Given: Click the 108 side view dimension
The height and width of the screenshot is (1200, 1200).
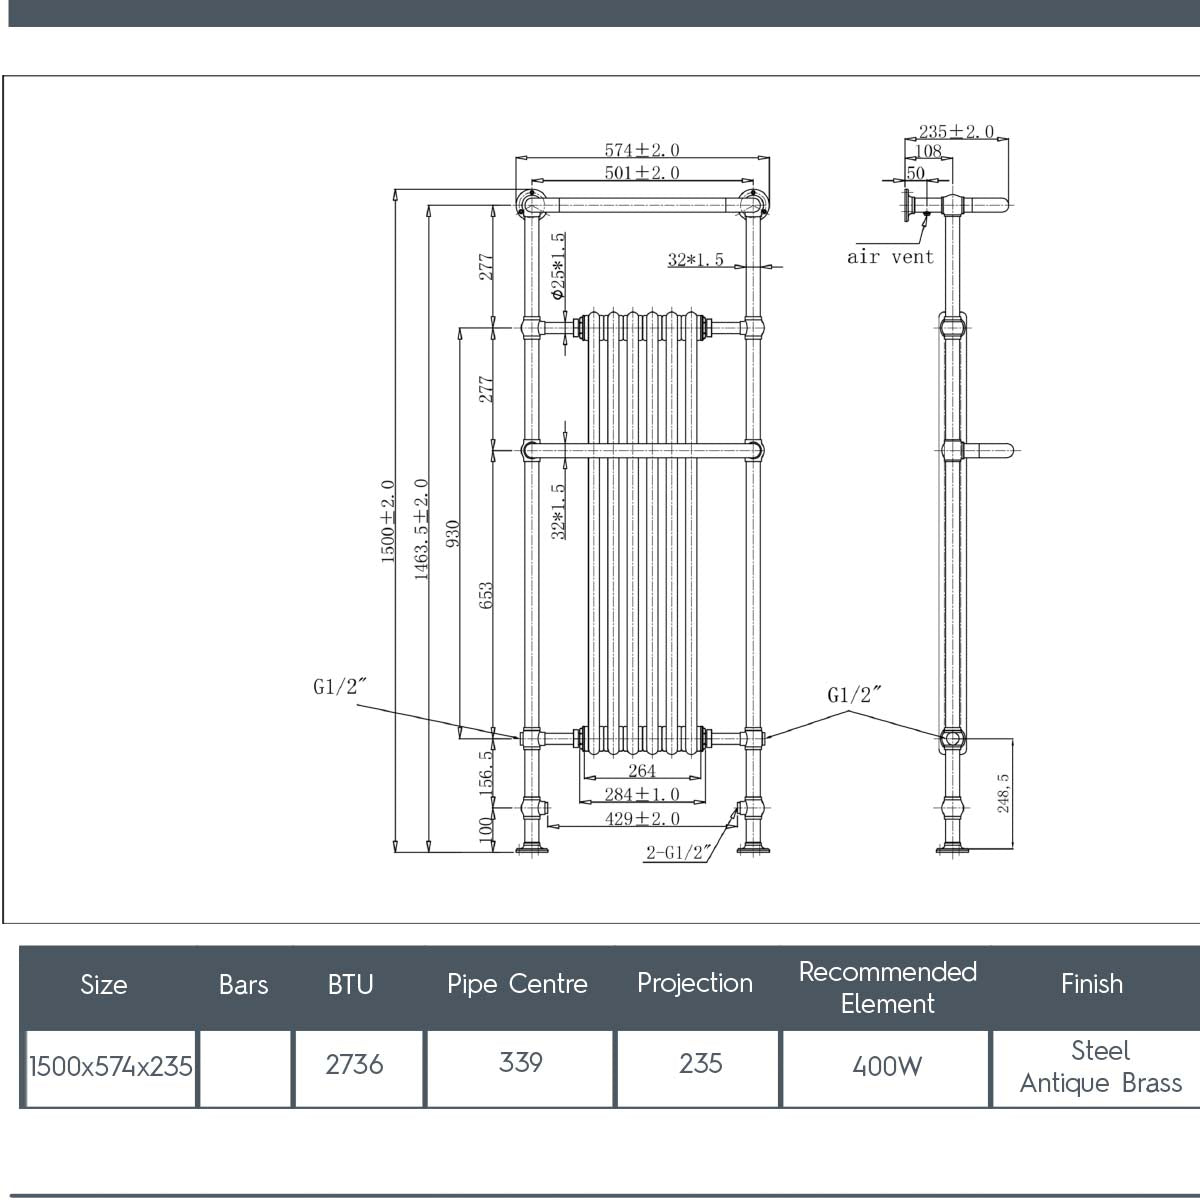Looking at the screenshot, I should (x=928, y=152).
